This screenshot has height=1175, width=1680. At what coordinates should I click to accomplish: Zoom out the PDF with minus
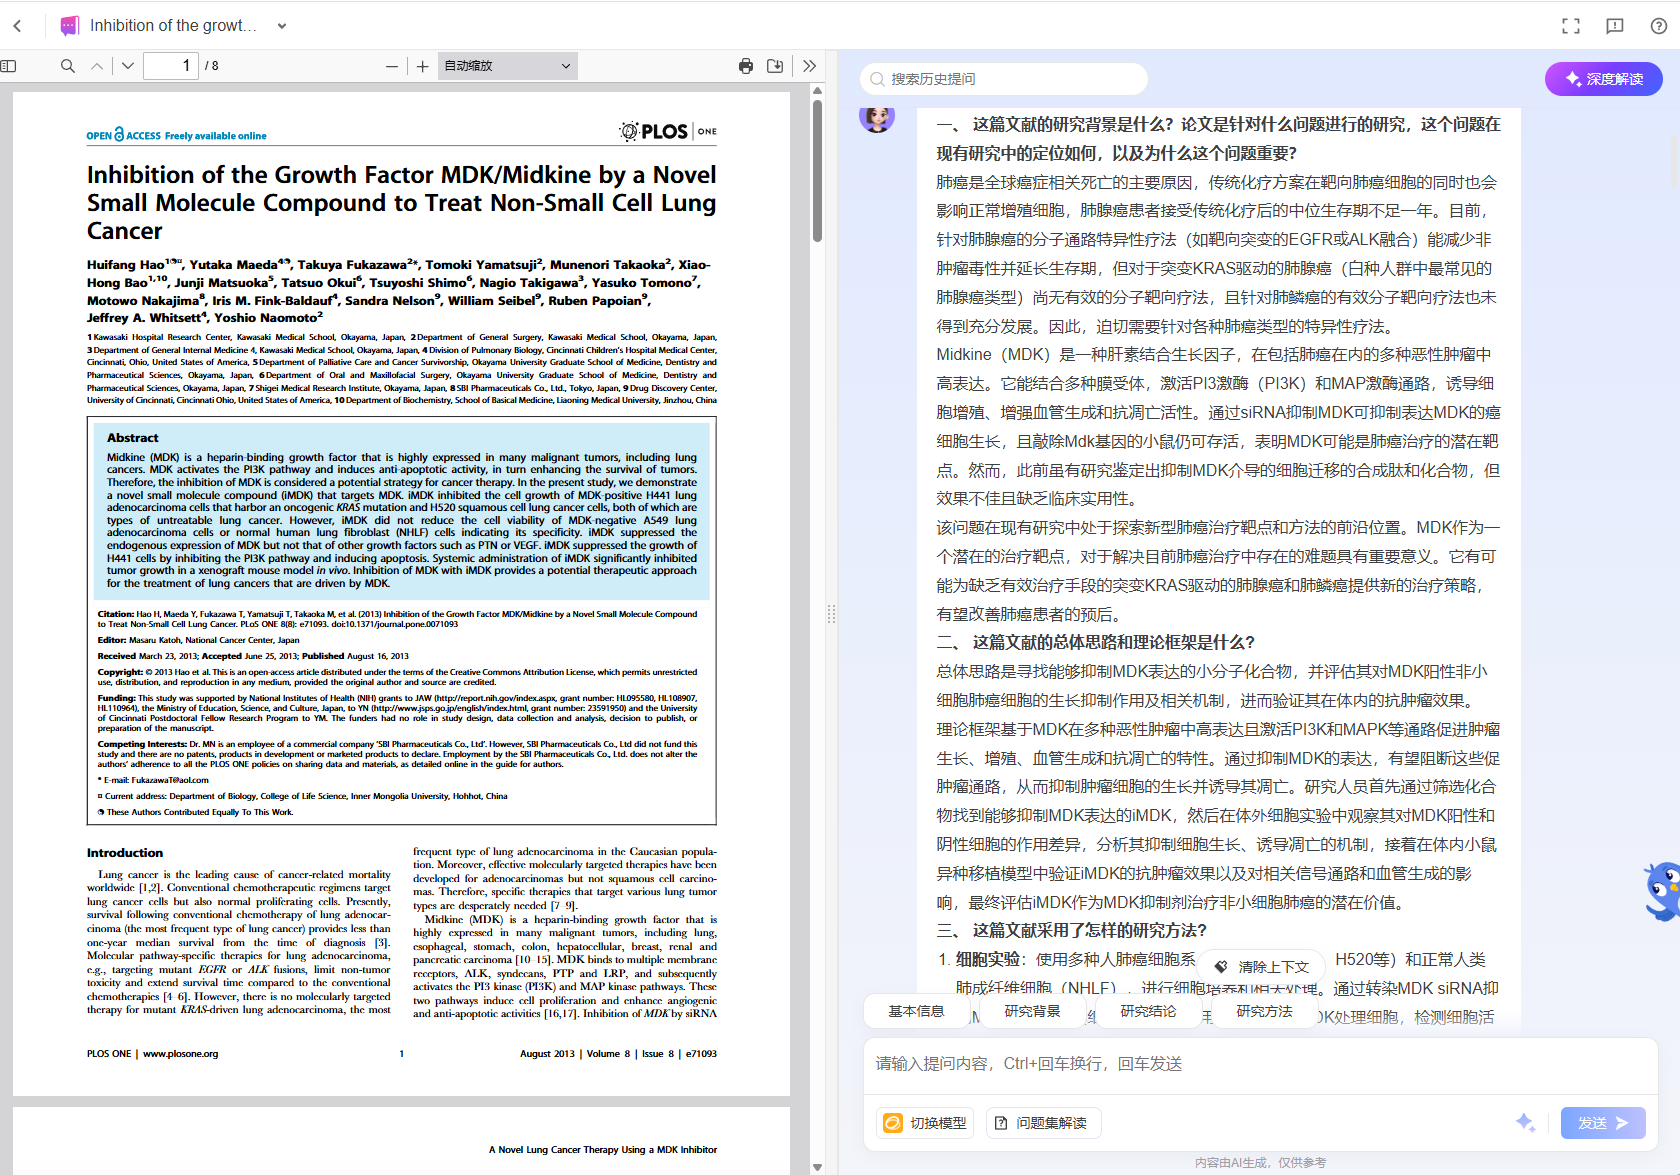392,66
